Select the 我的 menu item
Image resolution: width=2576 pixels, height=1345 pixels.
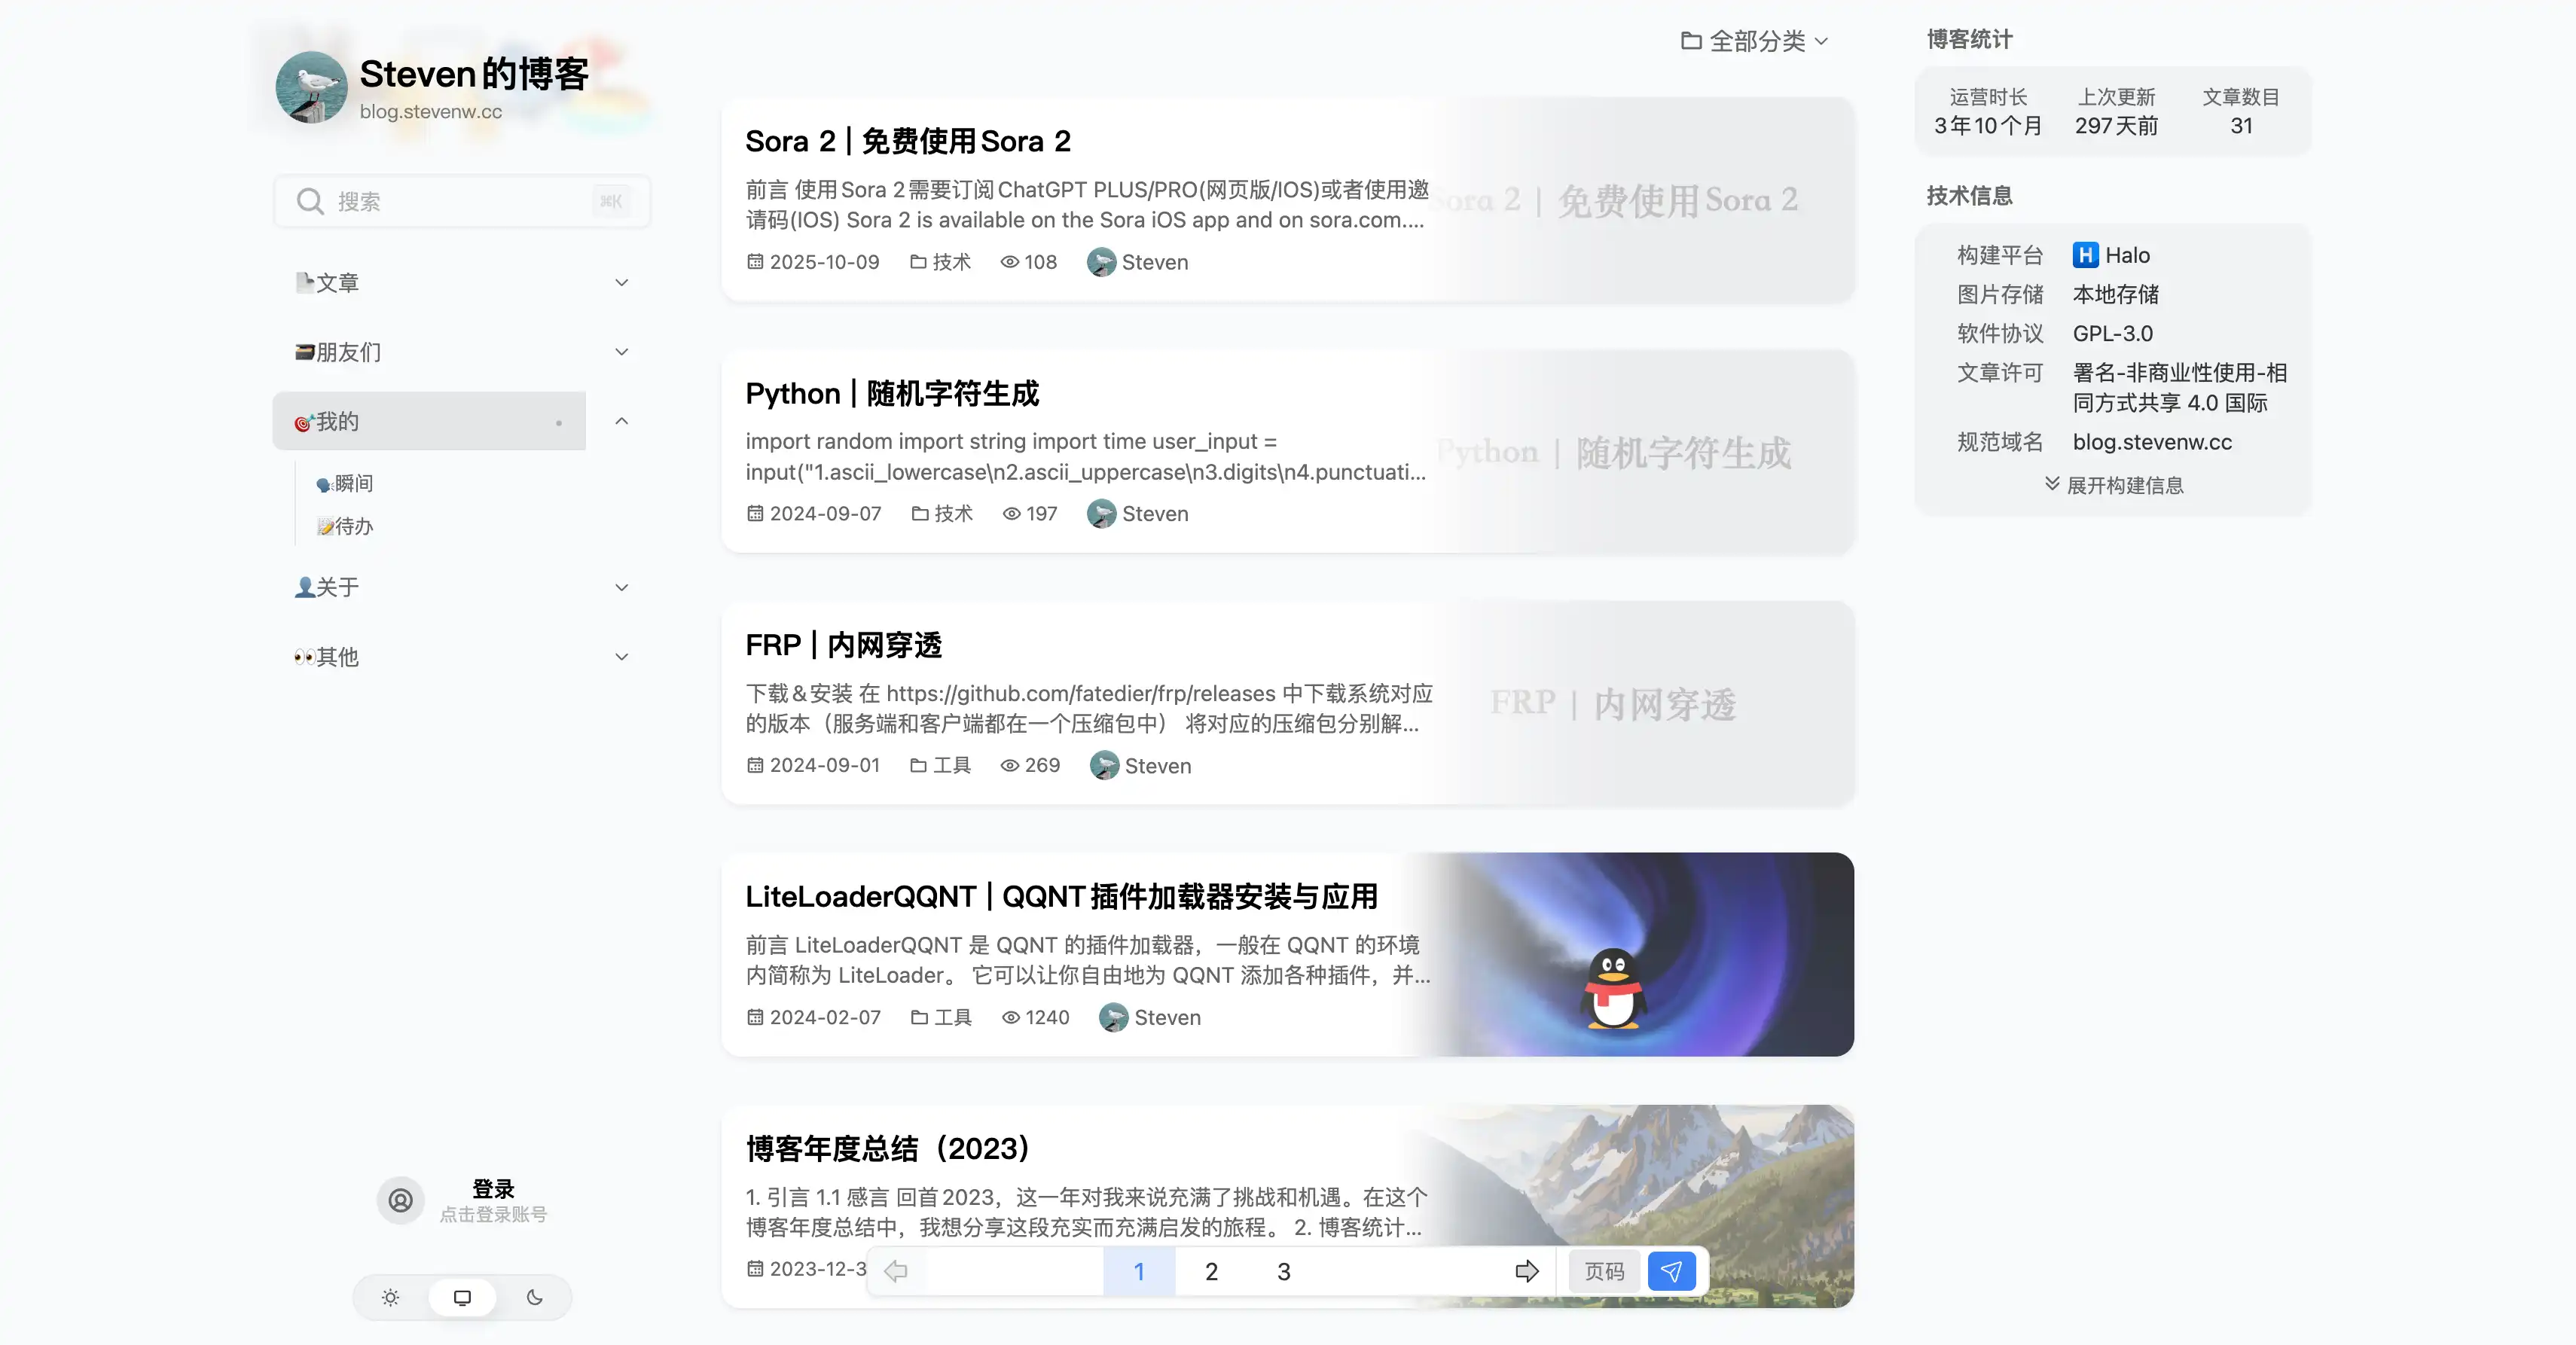[x=429, y=421]
